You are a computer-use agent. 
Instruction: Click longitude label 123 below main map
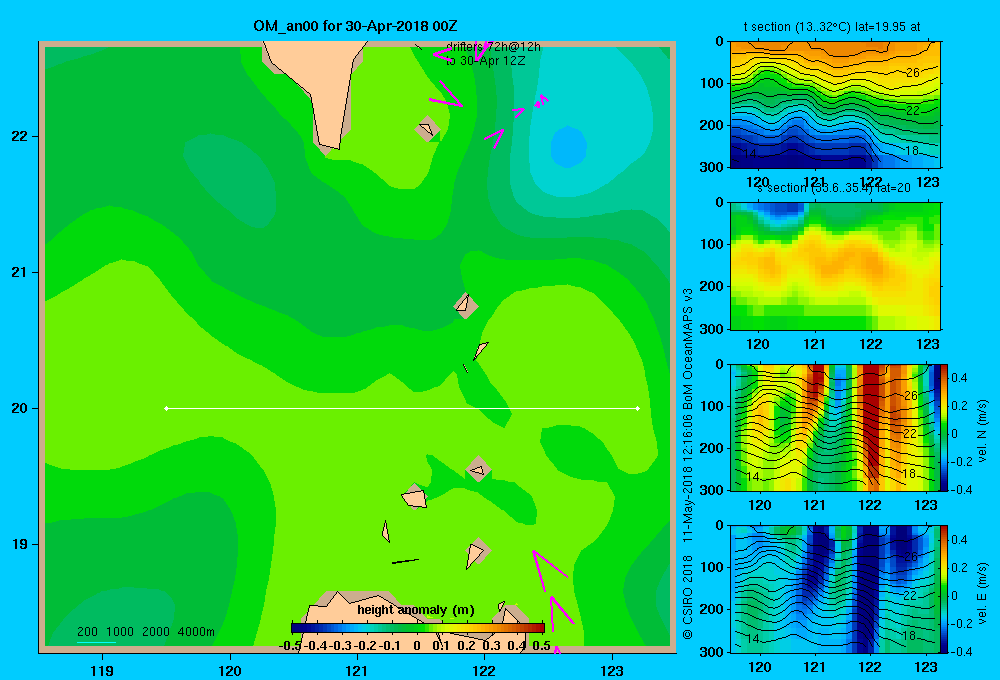coord(612,670)
